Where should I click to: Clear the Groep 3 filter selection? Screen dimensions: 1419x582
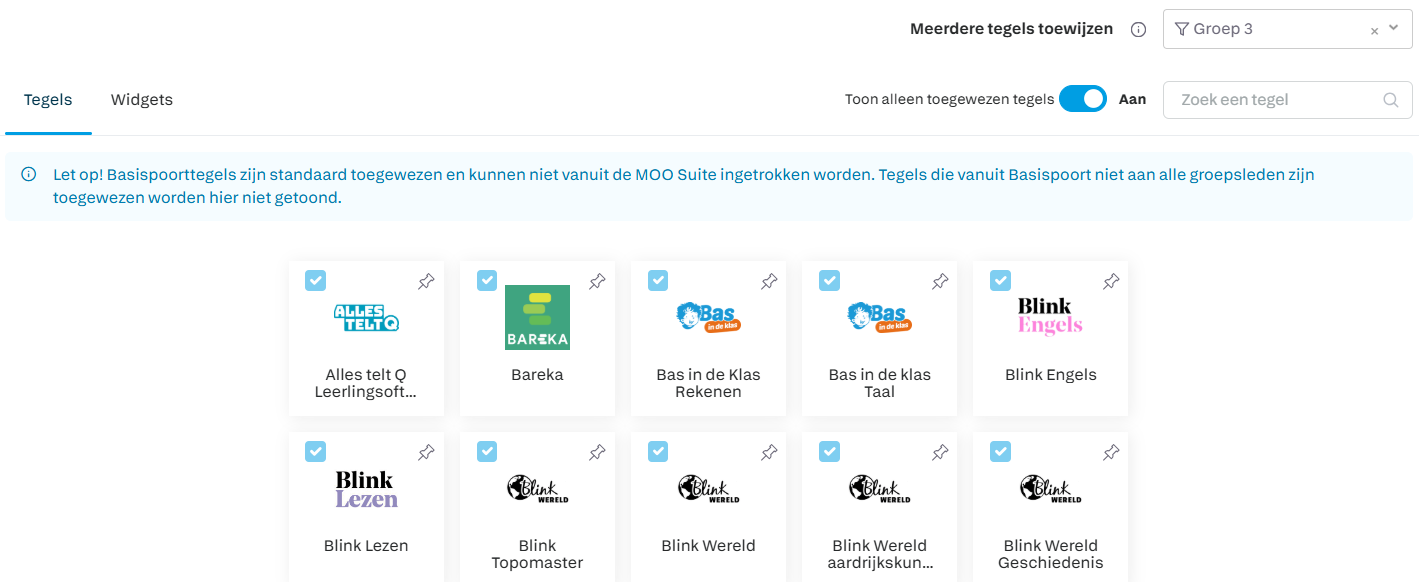(1374, 31)
